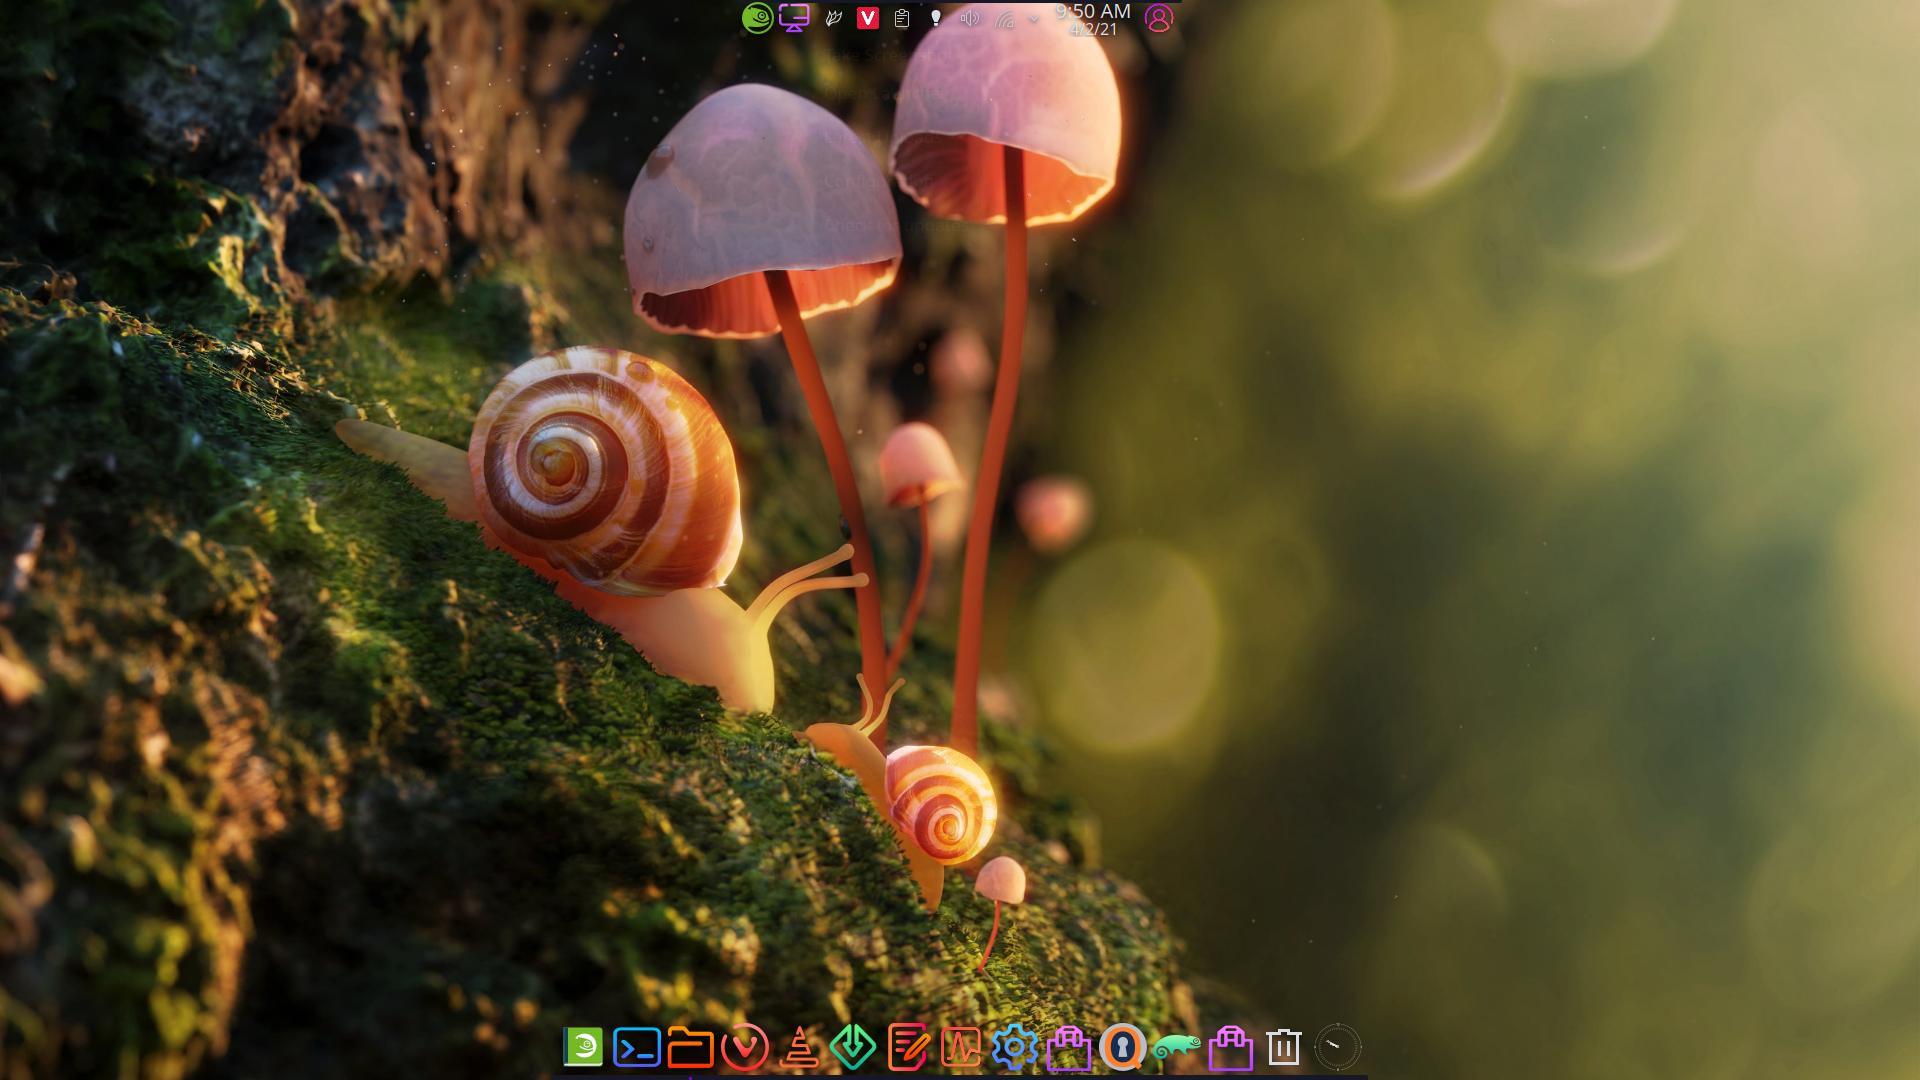Open shopping bag icon beside settings gear
The height and width of the screenshot is (1080, 1920).
click(x=1068, y=1048)
